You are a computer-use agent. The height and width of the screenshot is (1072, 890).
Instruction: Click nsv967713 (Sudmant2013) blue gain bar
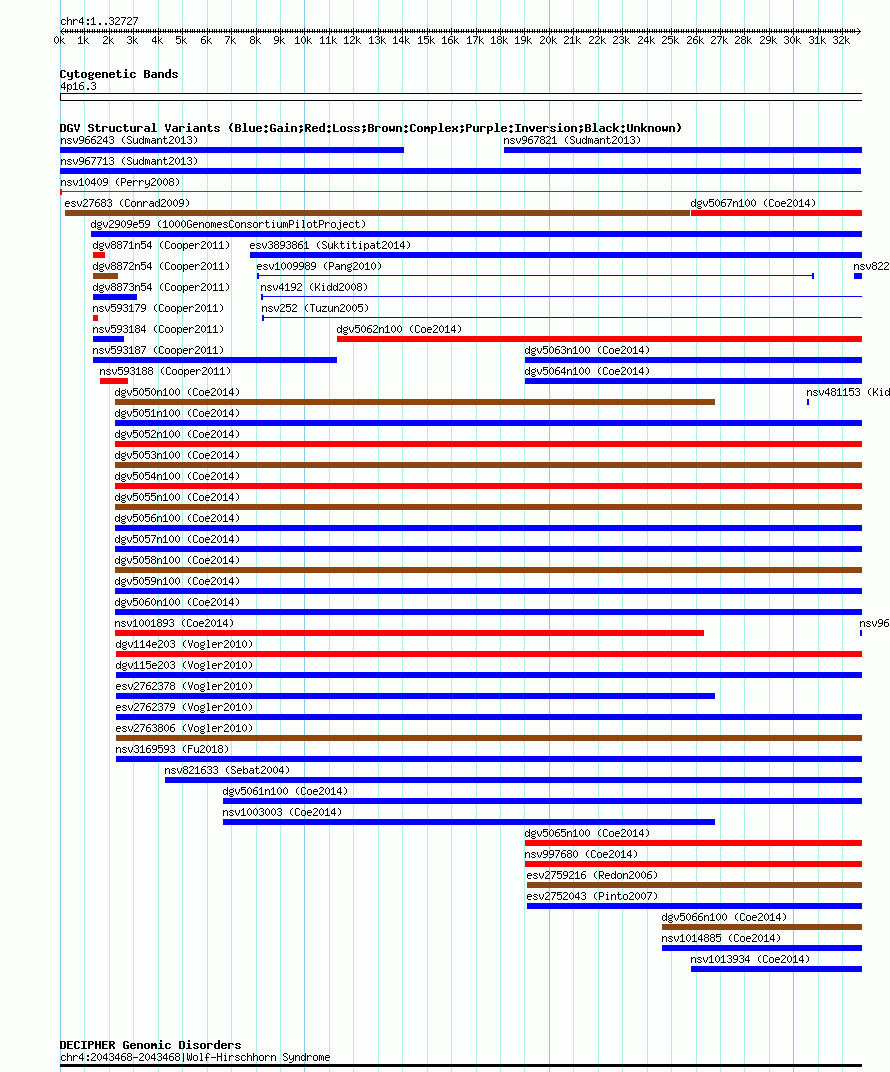pyautogui.click(x=461, y=171)
